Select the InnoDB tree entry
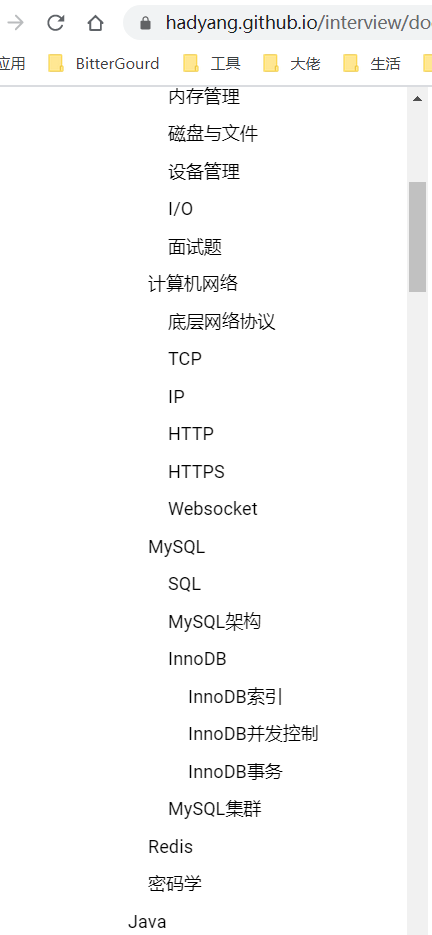Viewport: 432px width, 935px height. [x=197, y=659]
